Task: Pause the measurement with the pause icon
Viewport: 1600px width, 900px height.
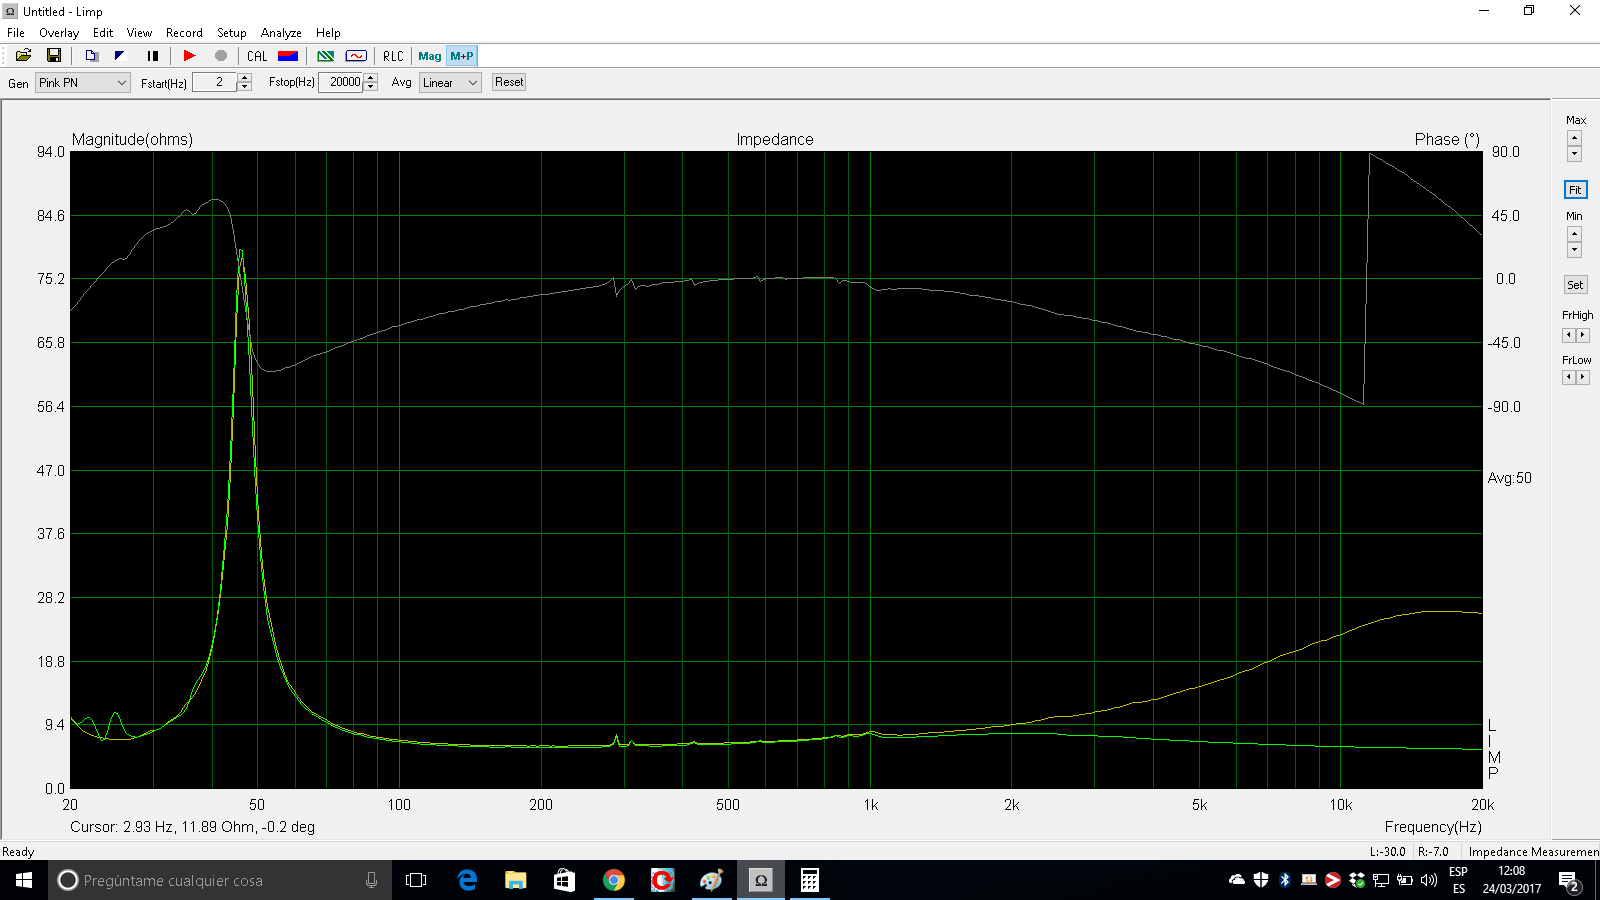Action: pos(152,56)
